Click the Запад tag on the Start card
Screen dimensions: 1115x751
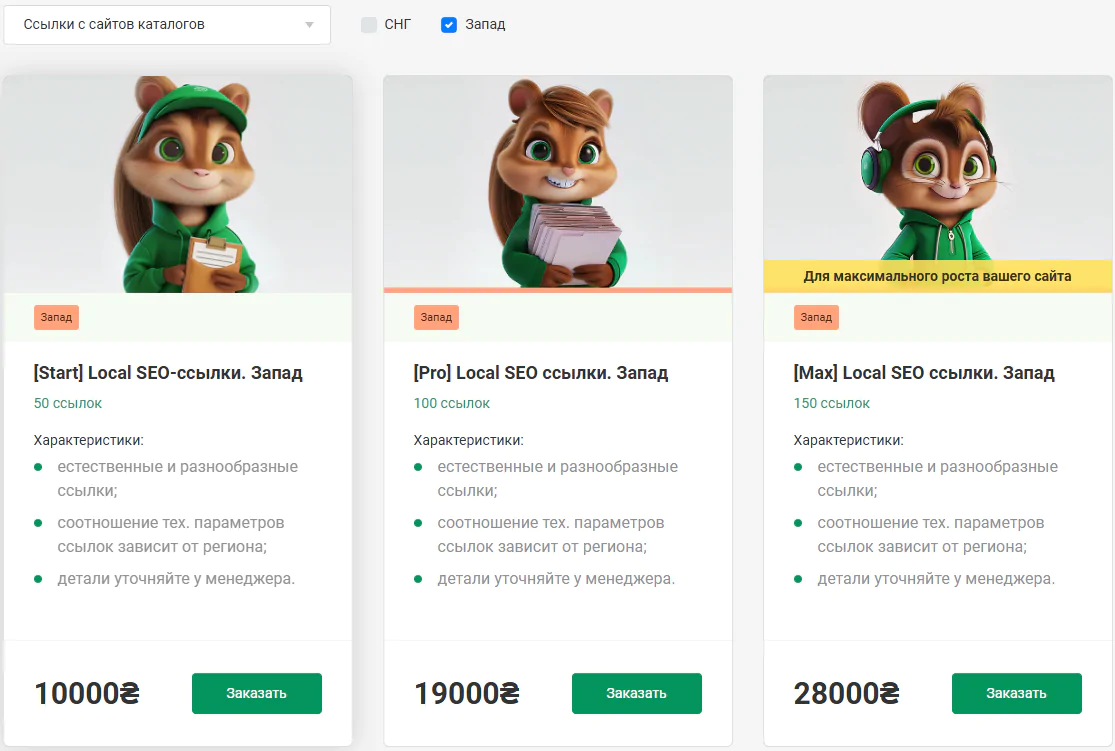tap(56, 317)
